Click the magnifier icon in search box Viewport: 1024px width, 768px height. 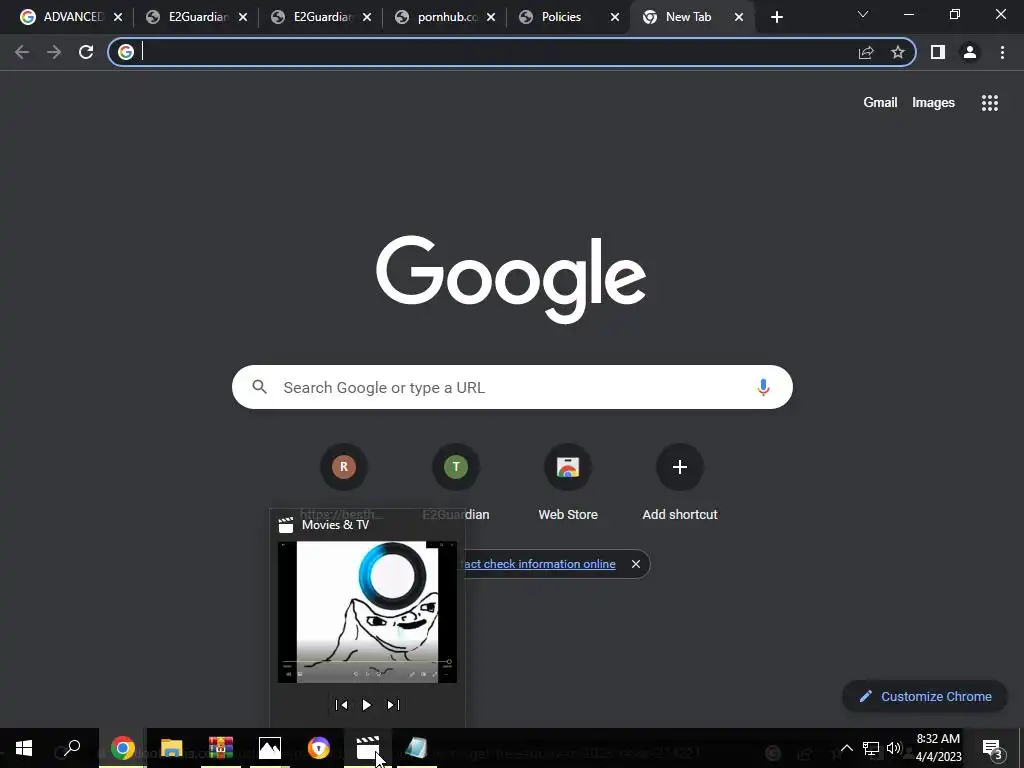pos(260,387)
